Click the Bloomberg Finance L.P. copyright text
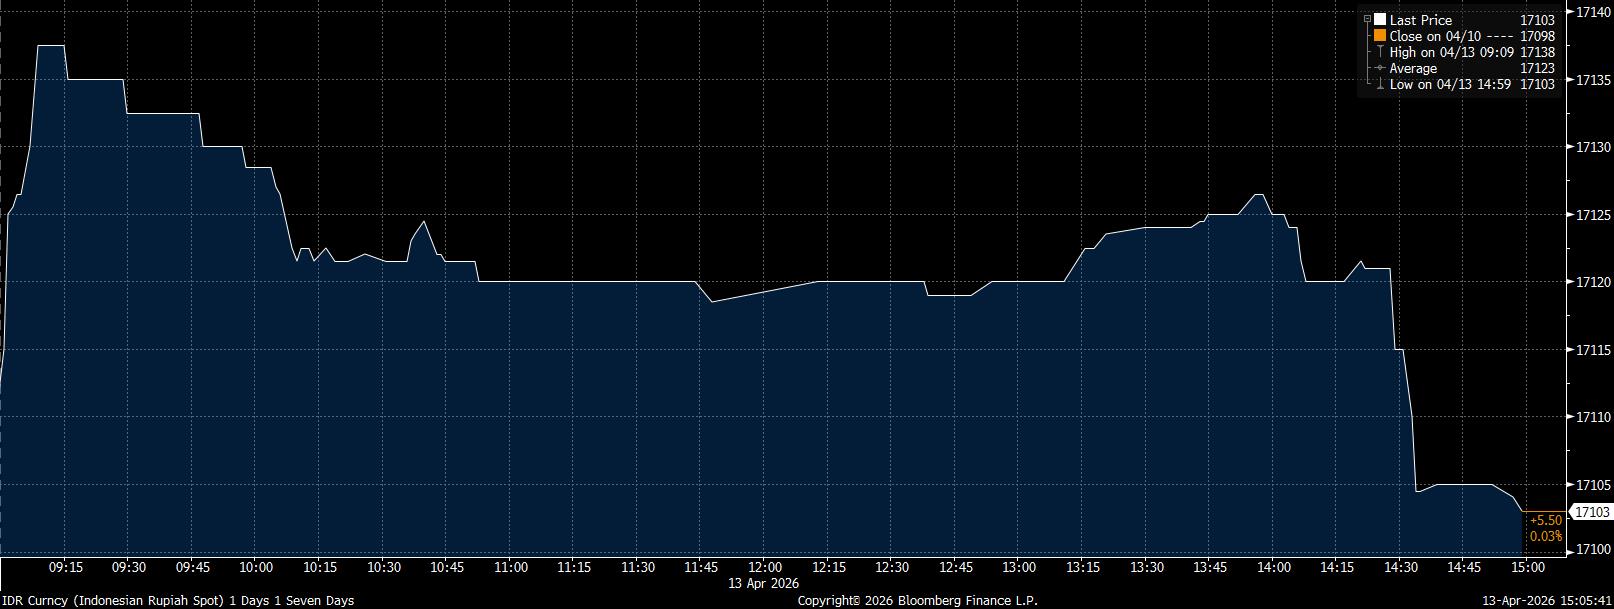 coord(917,601)
